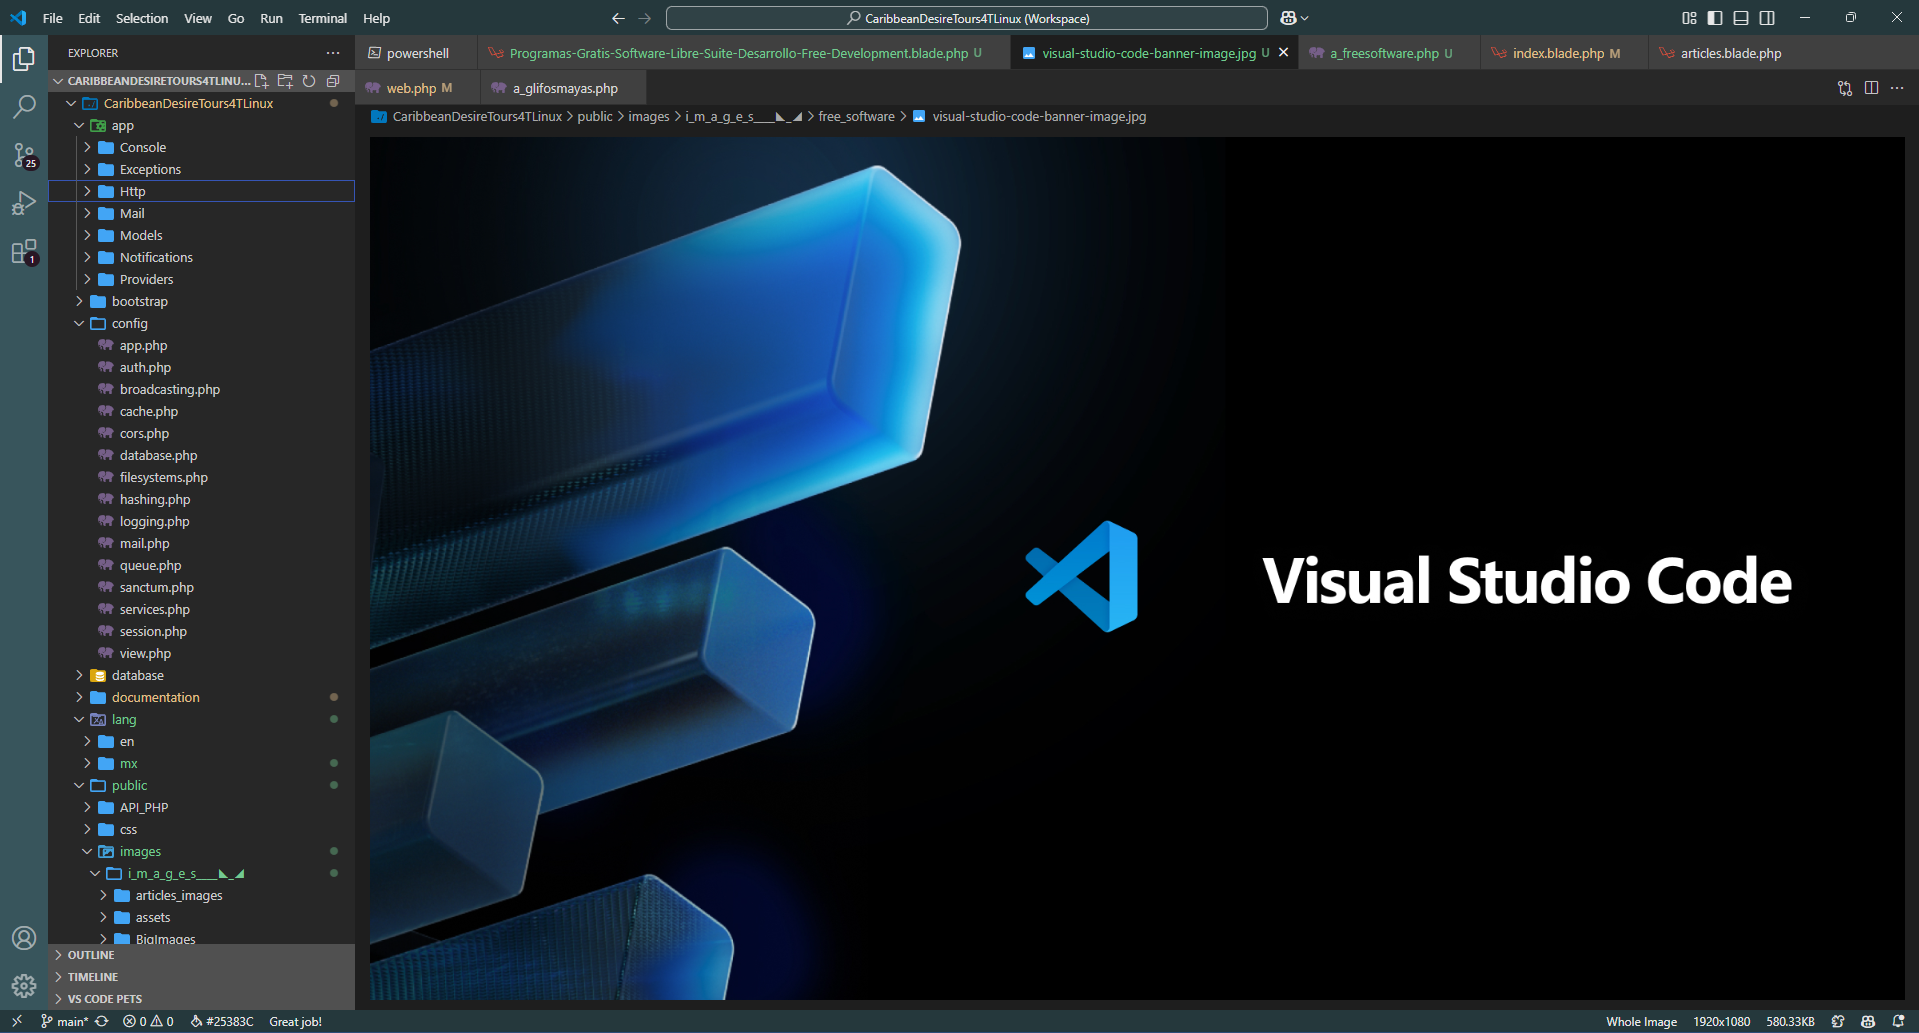This screenshot has height=1033, width=1919.
Task: Refresh the Explorer tree
Action: (309, 81)
